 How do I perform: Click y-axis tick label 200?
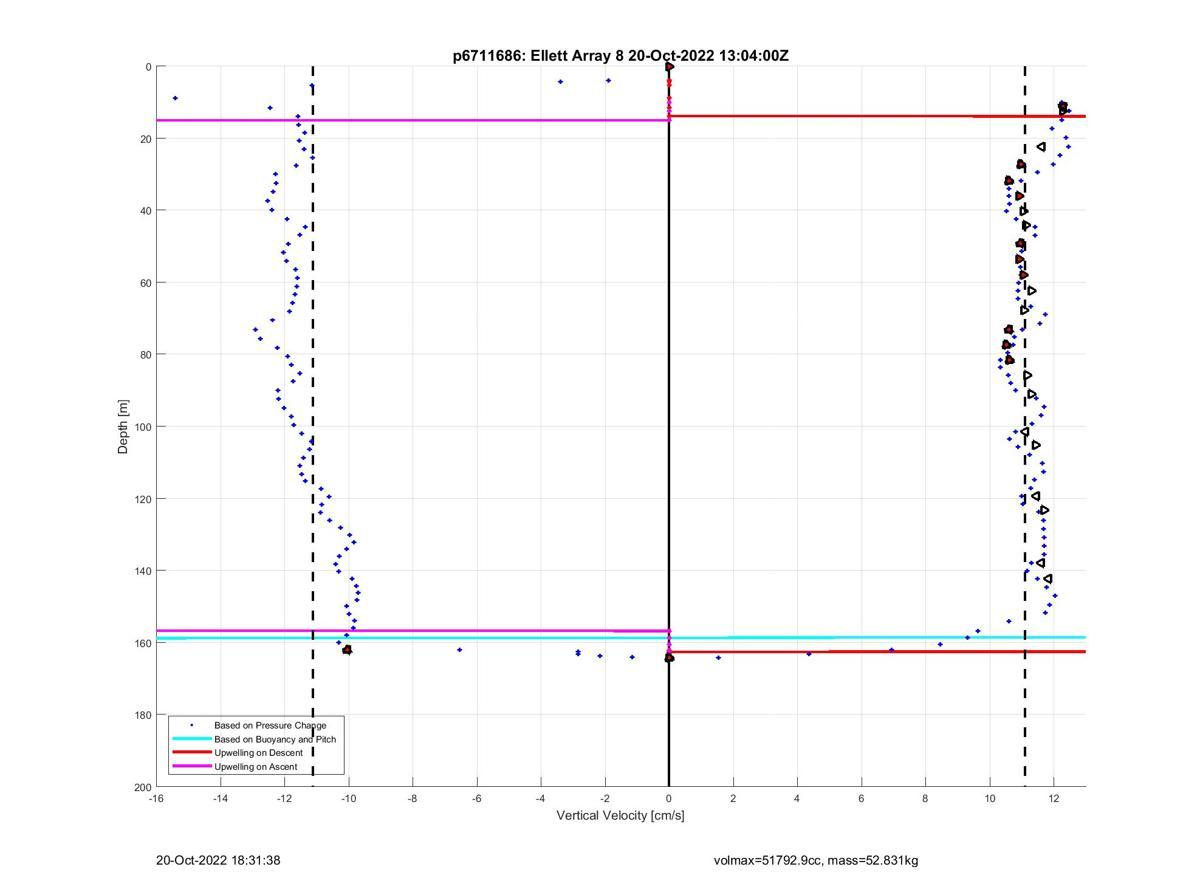pos(142,787)
